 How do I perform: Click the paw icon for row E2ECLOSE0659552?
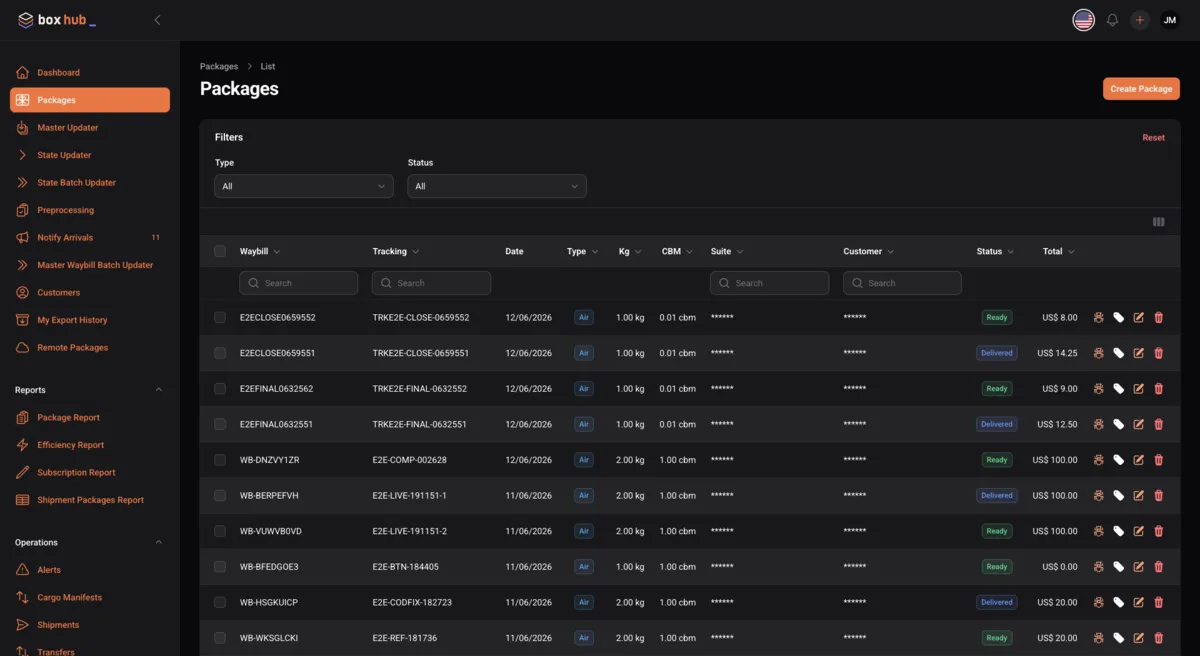[1098, 318]
